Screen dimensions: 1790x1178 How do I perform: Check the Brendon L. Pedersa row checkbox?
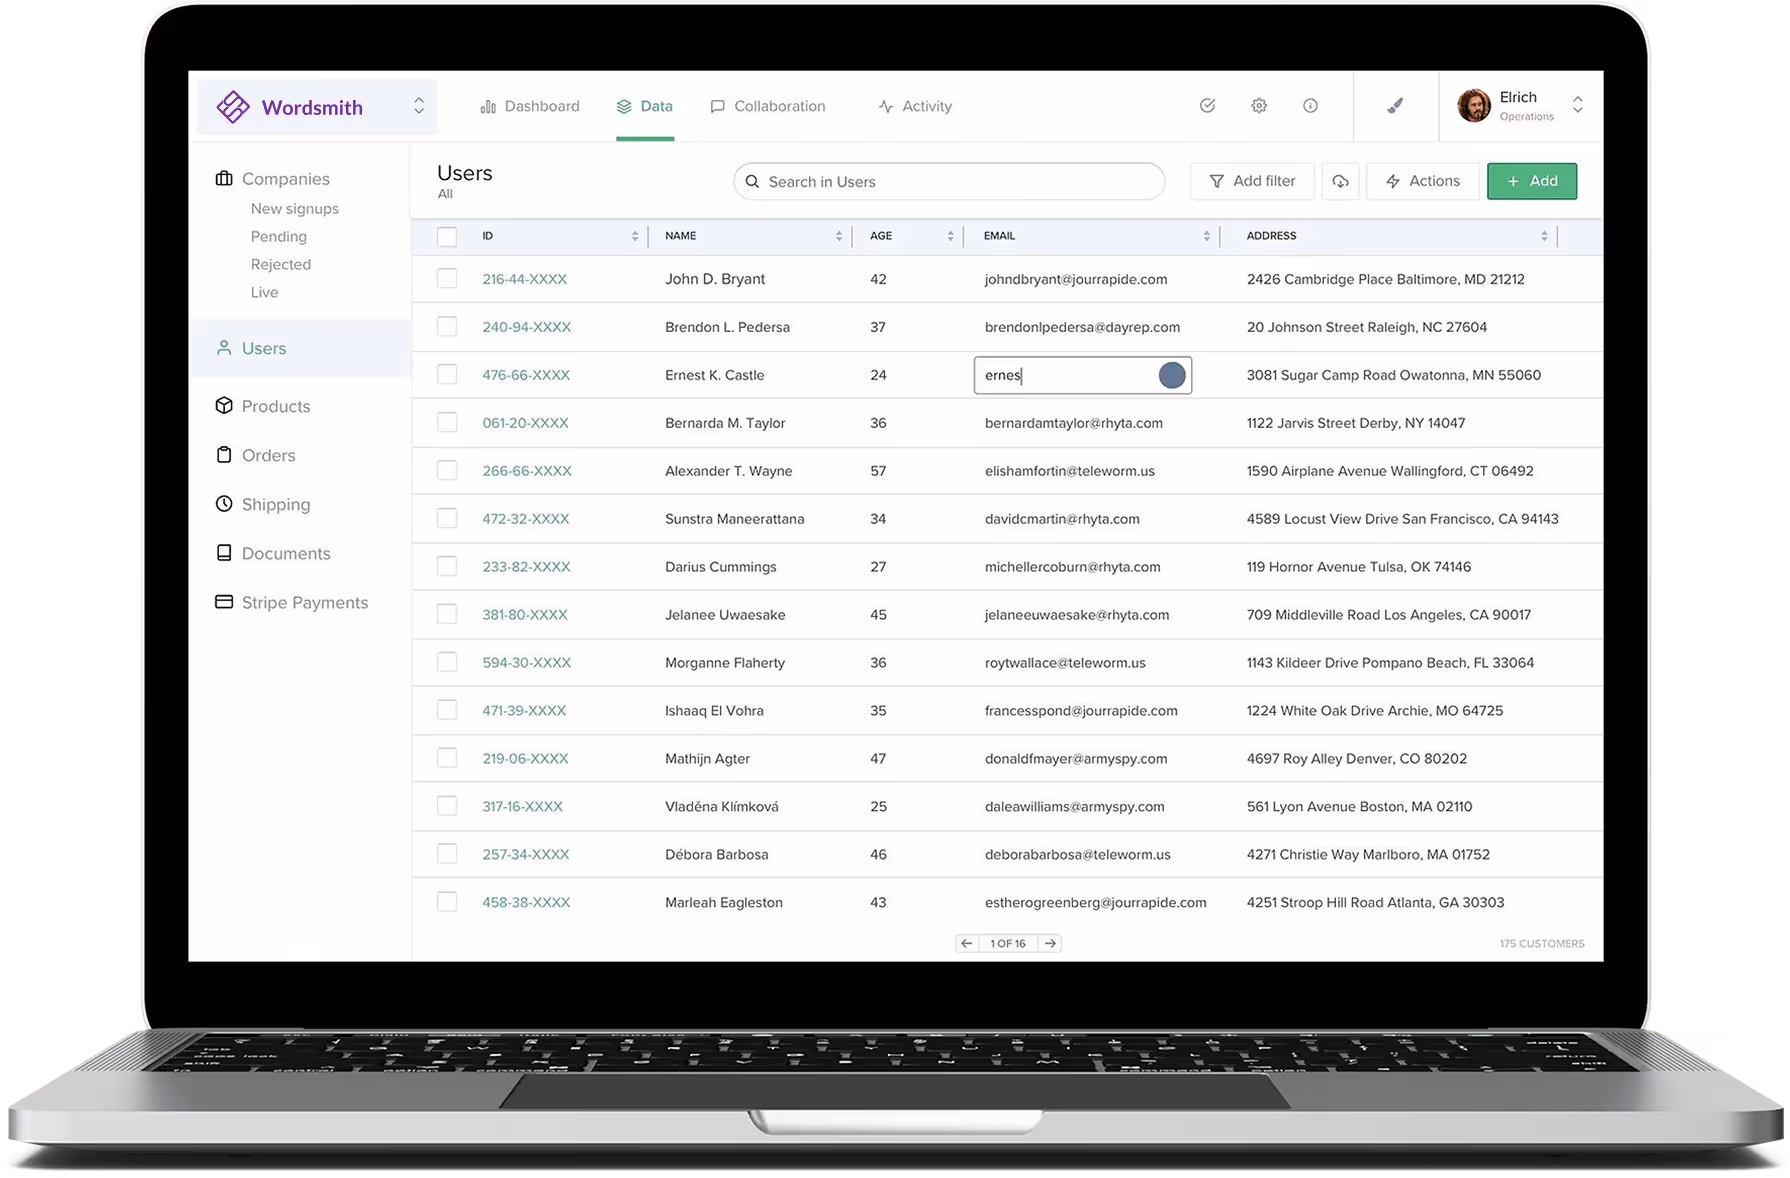click(x=447, y=326)
